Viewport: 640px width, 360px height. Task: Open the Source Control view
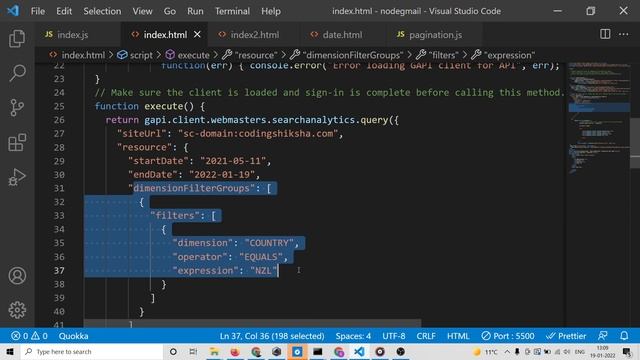point(17,108)
